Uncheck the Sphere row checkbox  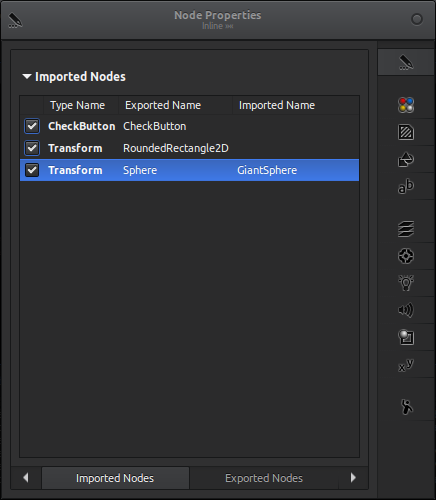pos(32,170)
